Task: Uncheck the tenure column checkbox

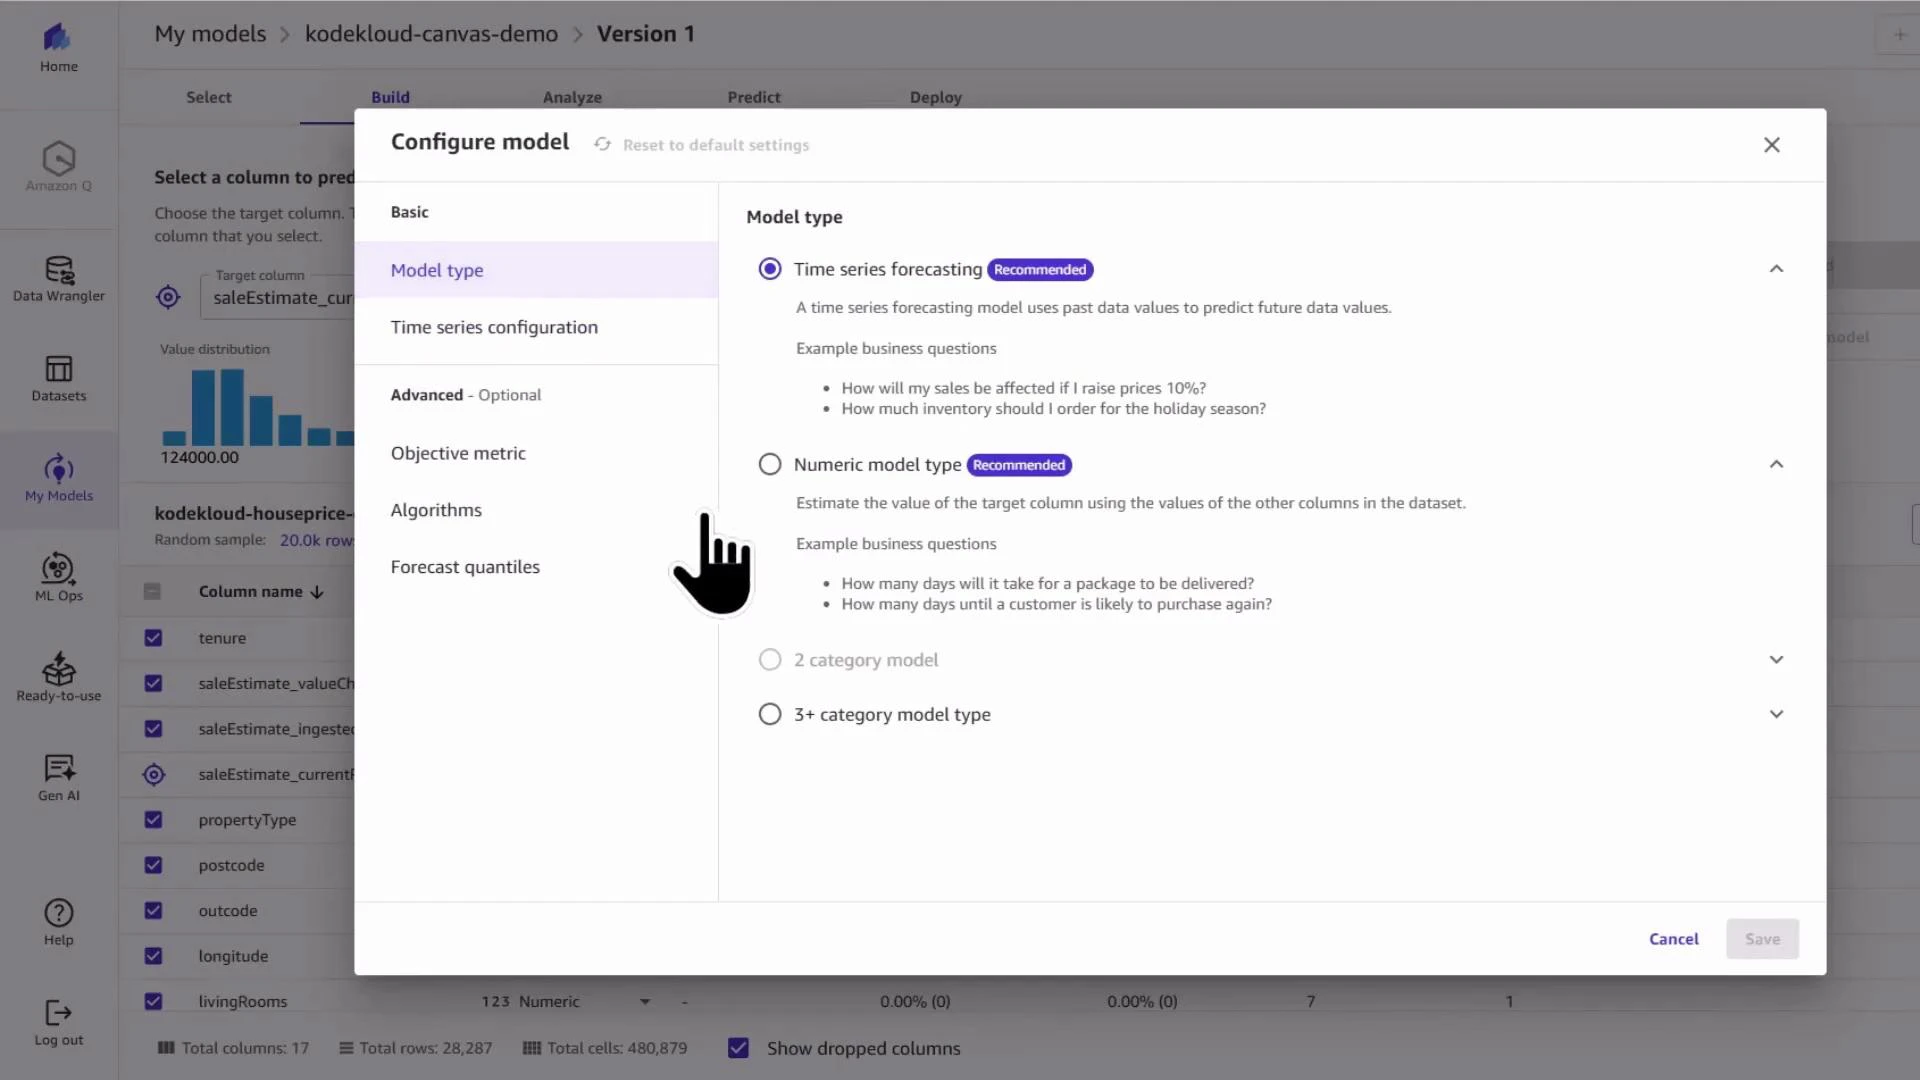Action: (x=153, y=637)
